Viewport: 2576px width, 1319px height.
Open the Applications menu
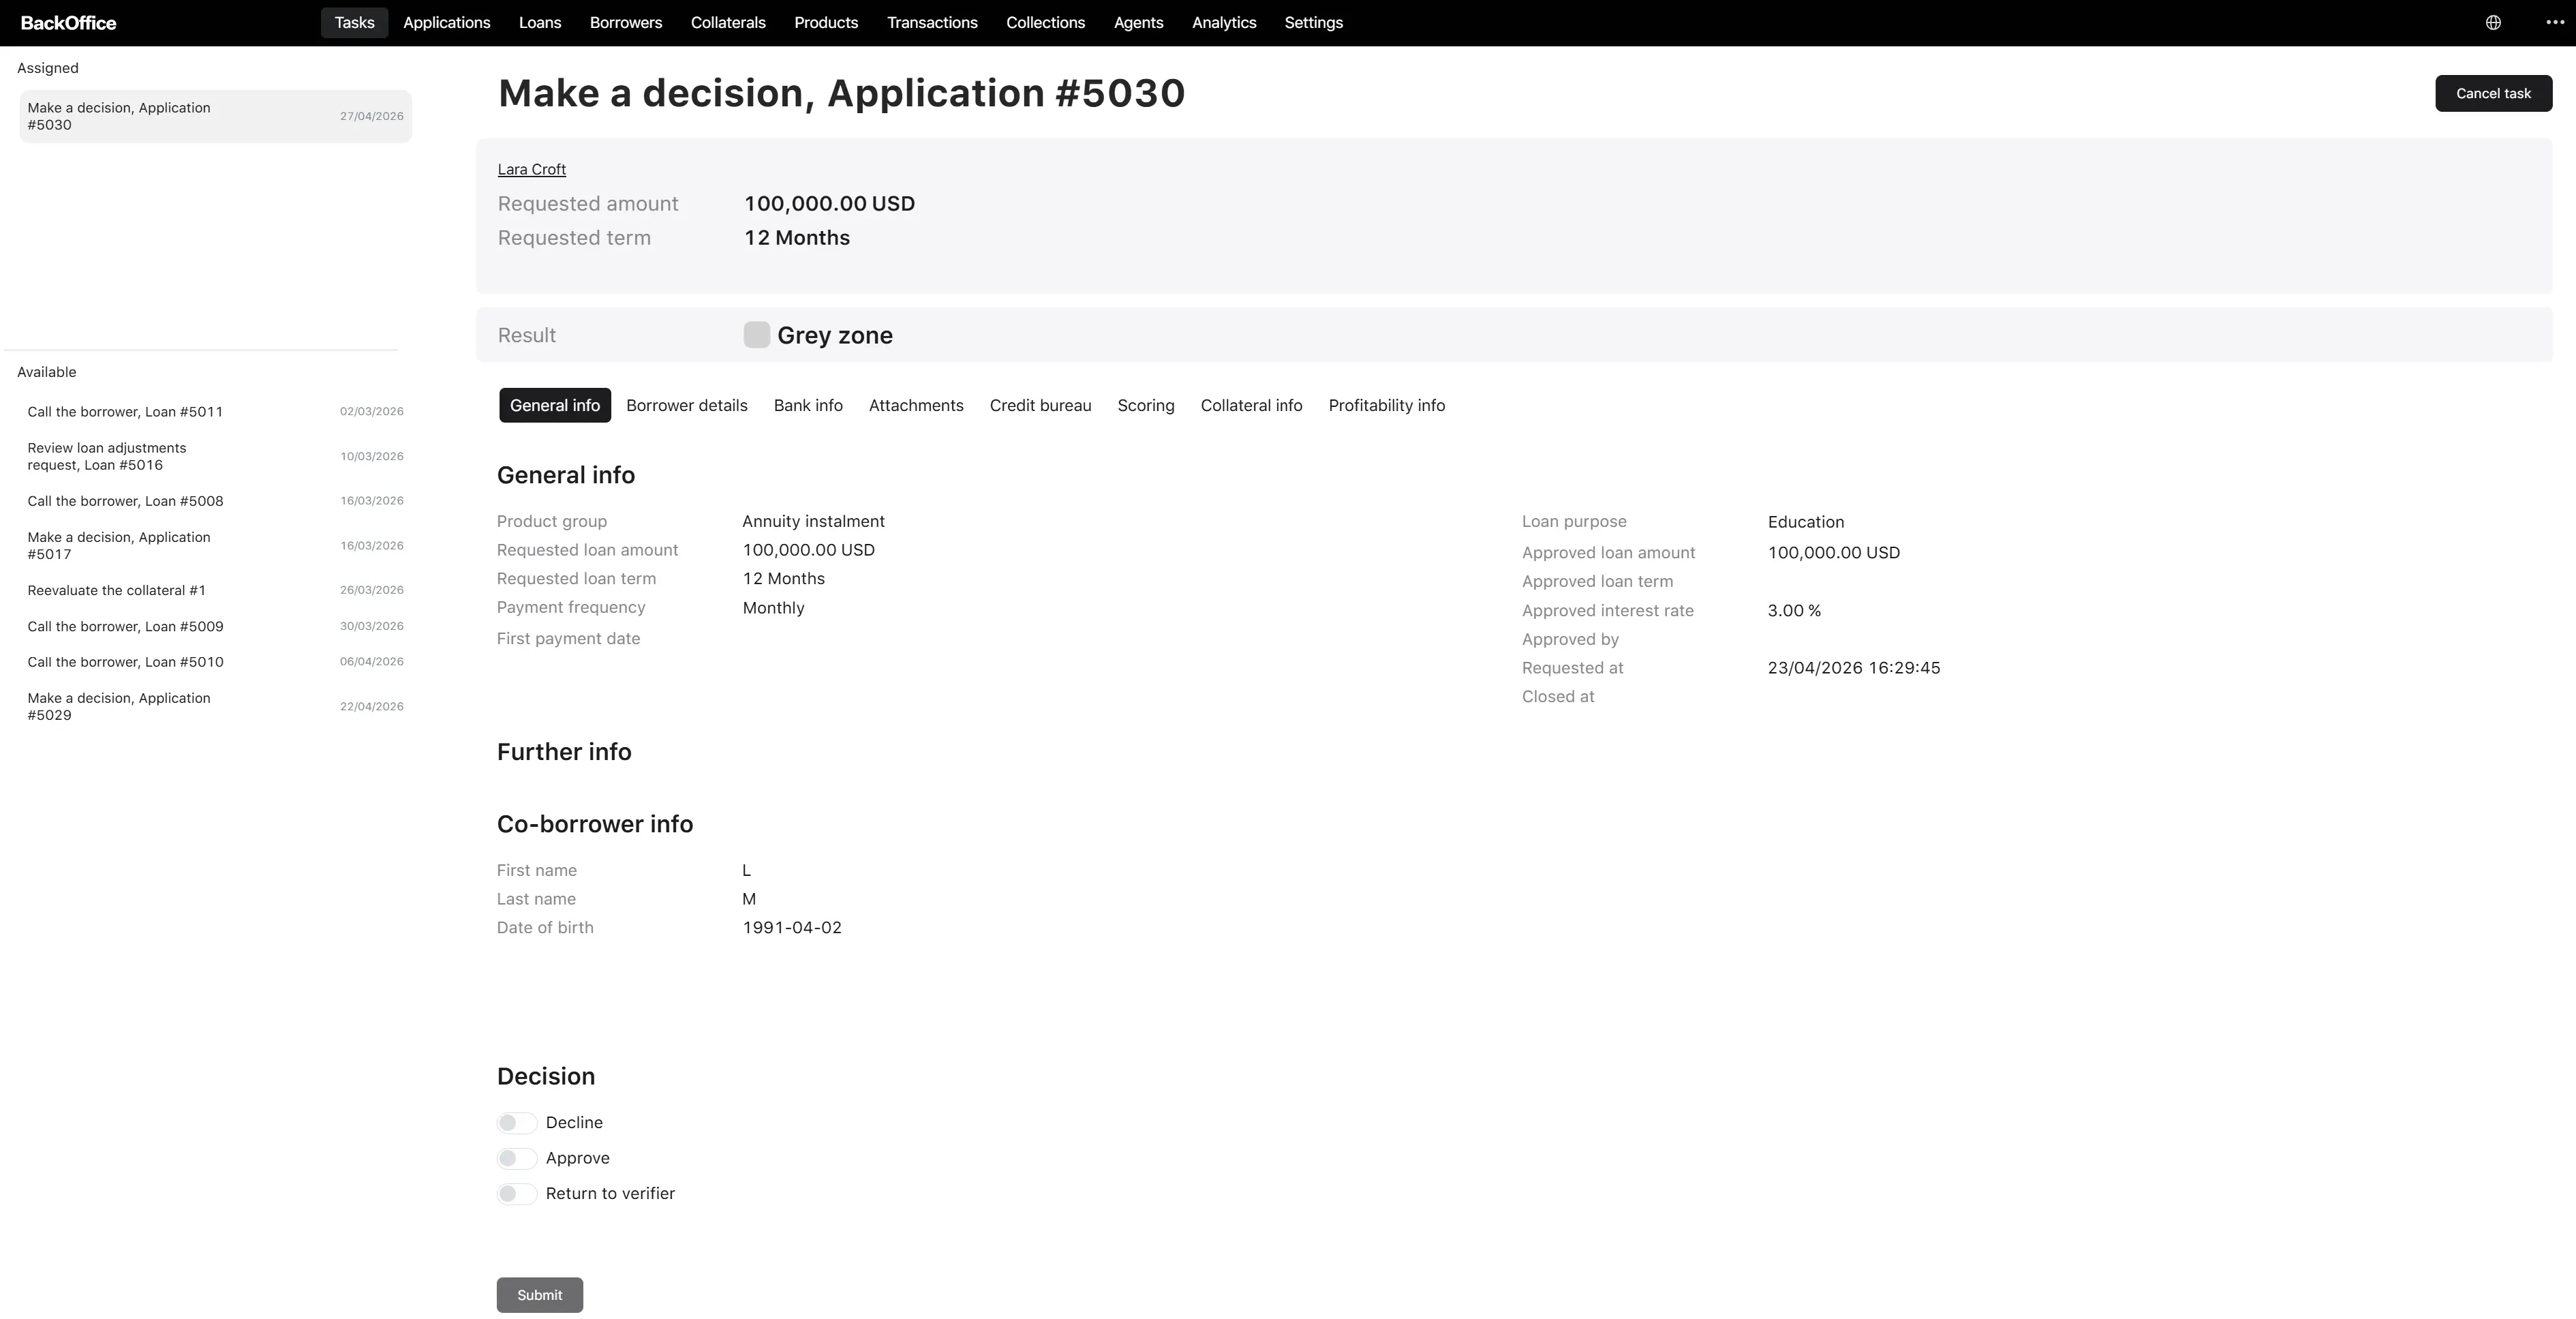[x=446, y=23]
